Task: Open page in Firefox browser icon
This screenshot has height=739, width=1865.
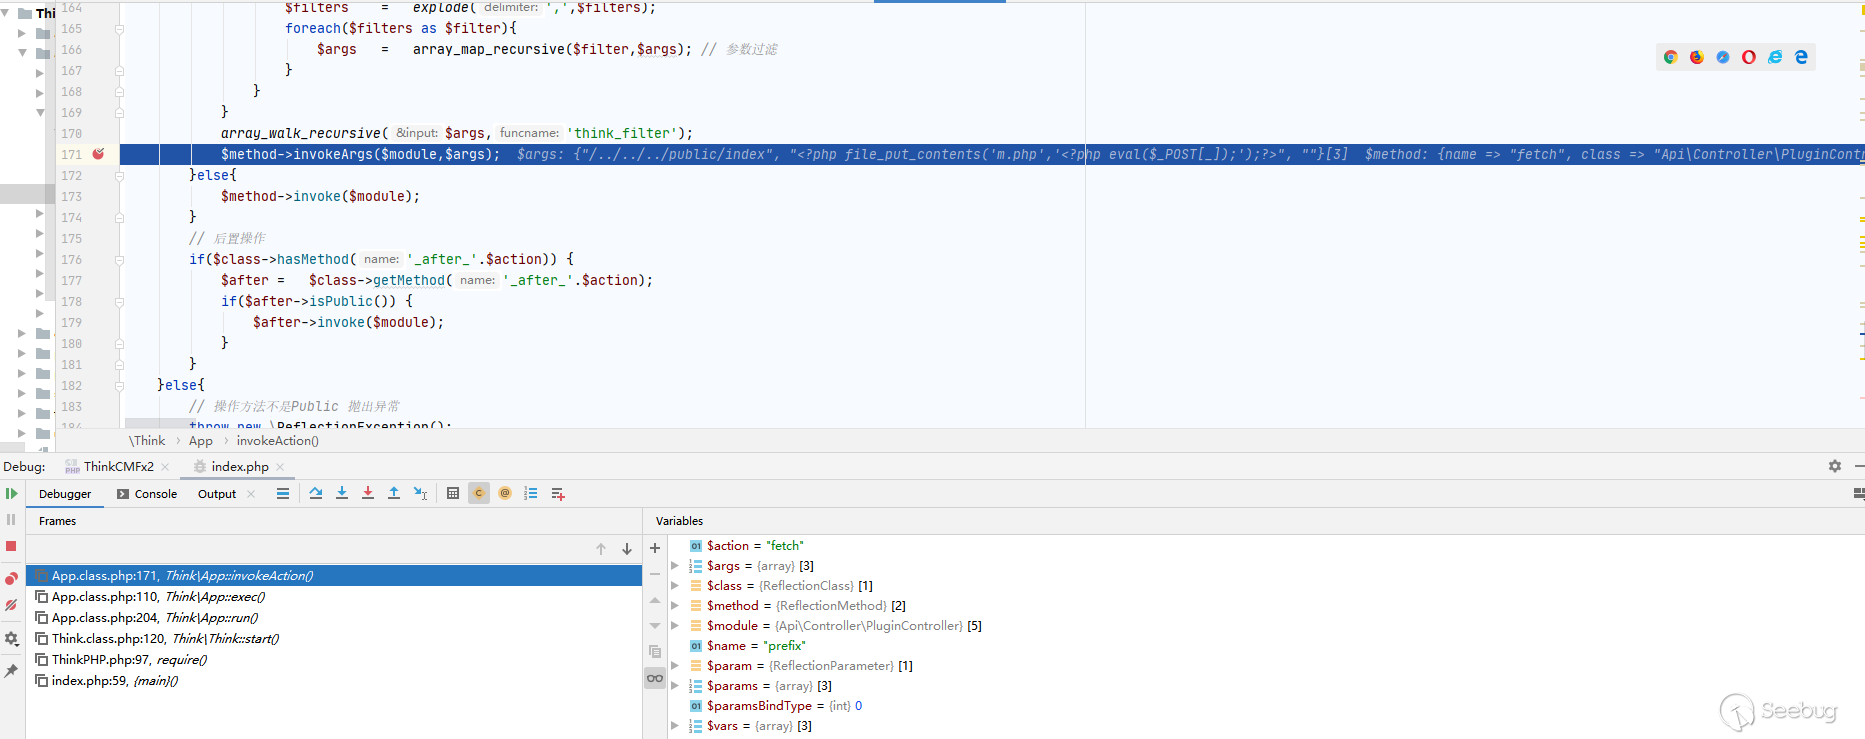Action: point(1697,57)
